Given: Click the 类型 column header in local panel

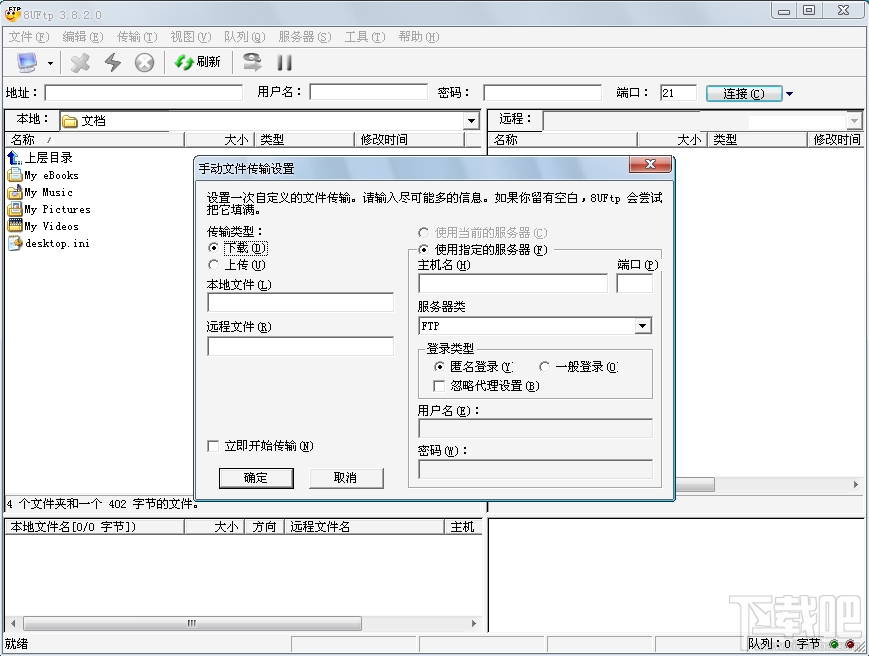Looking at the screenshot, I should [304, 140].
